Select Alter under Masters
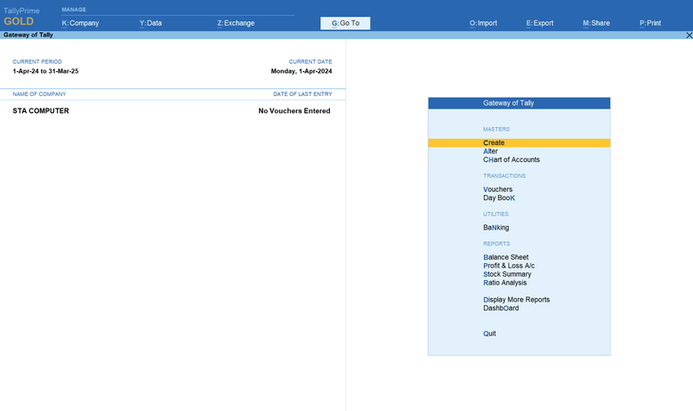 tap(490, 151)
